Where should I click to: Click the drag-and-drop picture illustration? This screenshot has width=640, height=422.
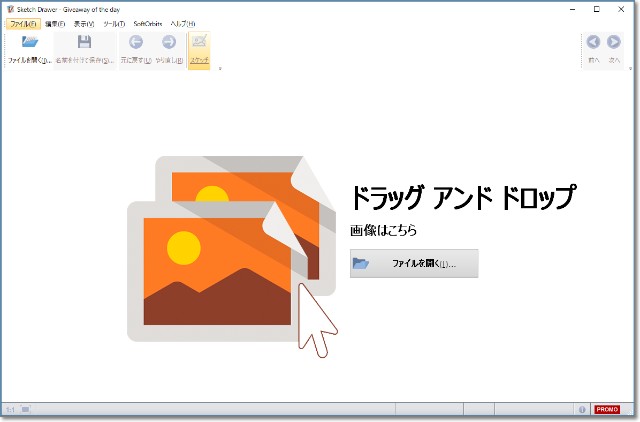(230, 250)
